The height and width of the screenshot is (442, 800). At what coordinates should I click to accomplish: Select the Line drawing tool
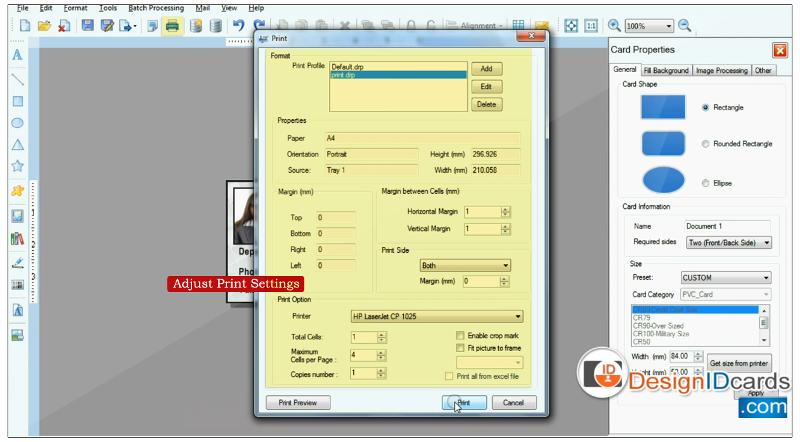click(x=17, y=80)
